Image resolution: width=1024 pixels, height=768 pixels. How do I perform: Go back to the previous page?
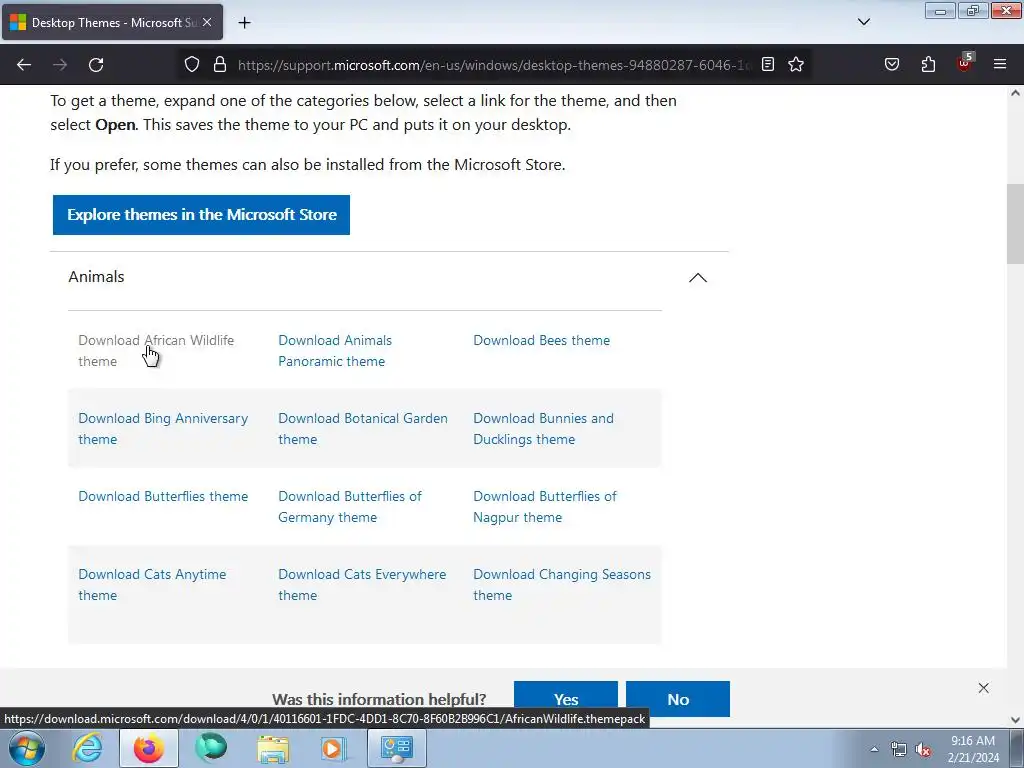24,65
